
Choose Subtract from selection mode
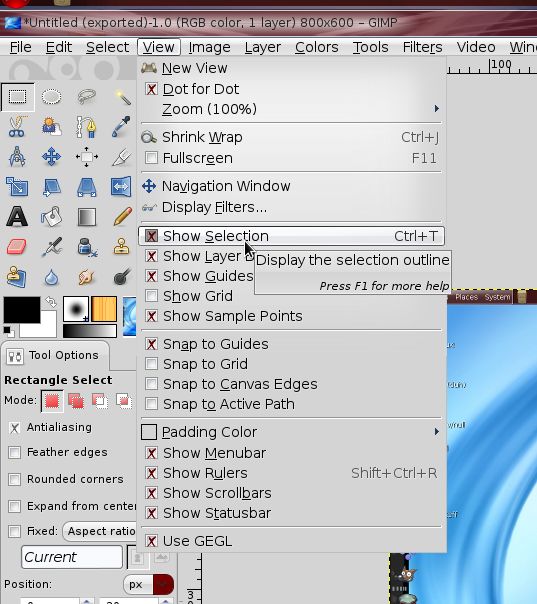click(x=100, y=401)
